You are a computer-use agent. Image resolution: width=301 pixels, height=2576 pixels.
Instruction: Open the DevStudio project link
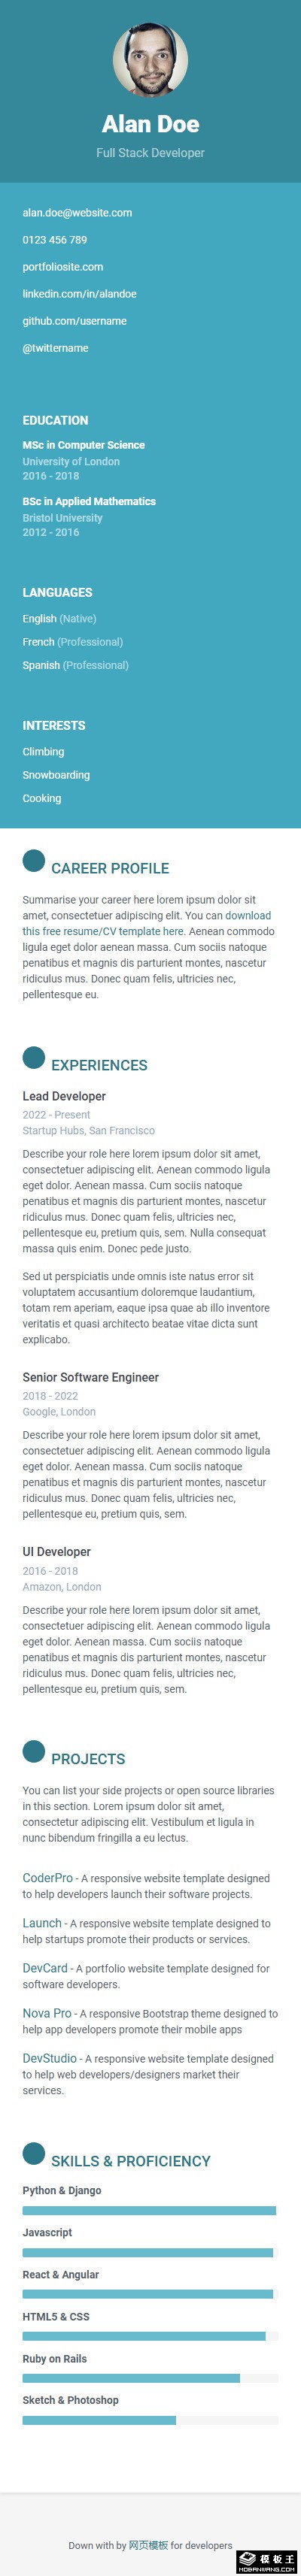coord(50,2058)
